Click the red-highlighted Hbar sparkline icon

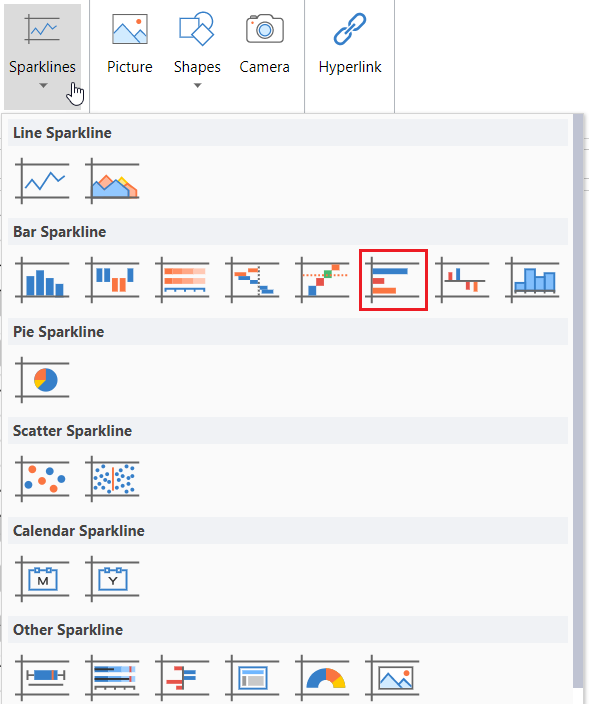click(x=393, y=280)
